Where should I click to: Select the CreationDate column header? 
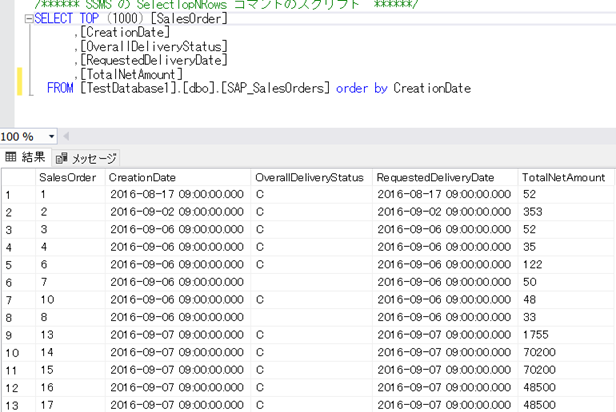tap(178, 178)
